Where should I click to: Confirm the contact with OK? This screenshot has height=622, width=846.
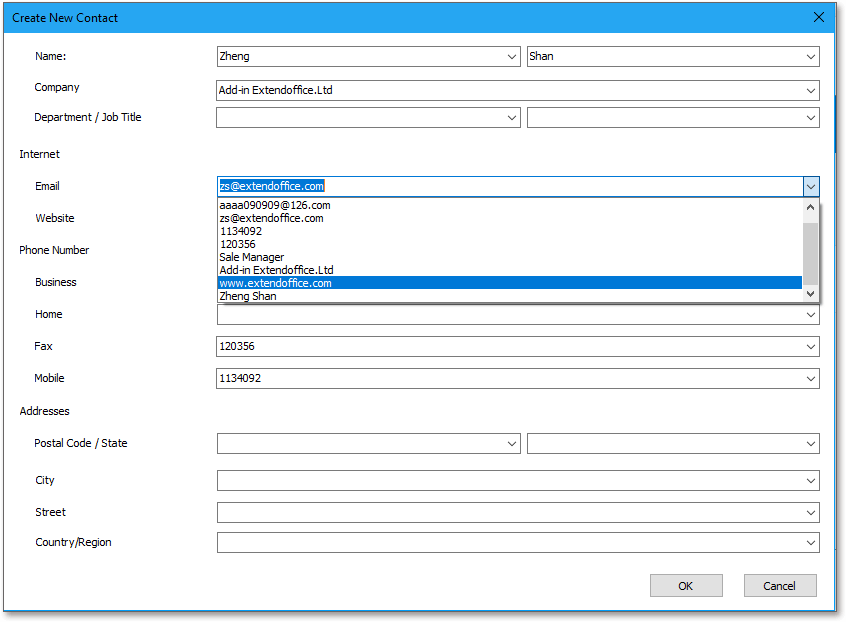click(x=686, y=585)
